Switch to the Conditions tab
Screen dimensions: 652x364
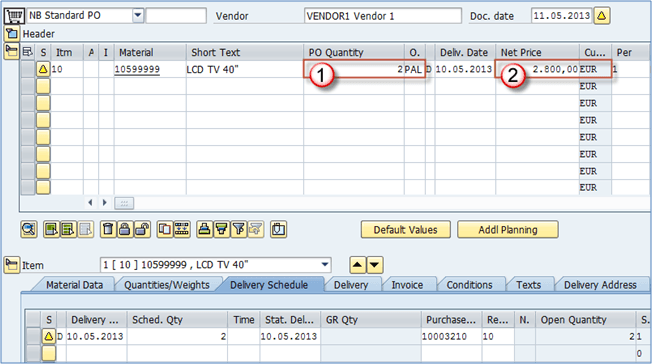[469, 285]
